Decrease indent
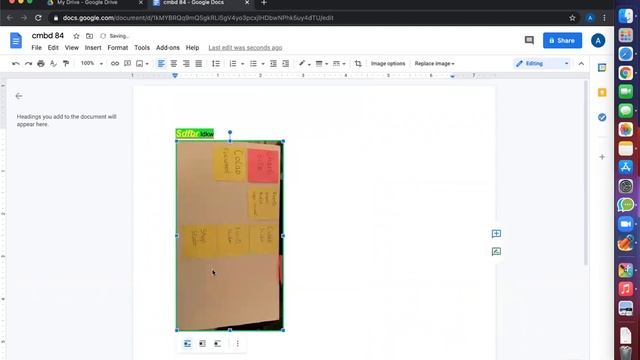640x360 pixels. 273,64
